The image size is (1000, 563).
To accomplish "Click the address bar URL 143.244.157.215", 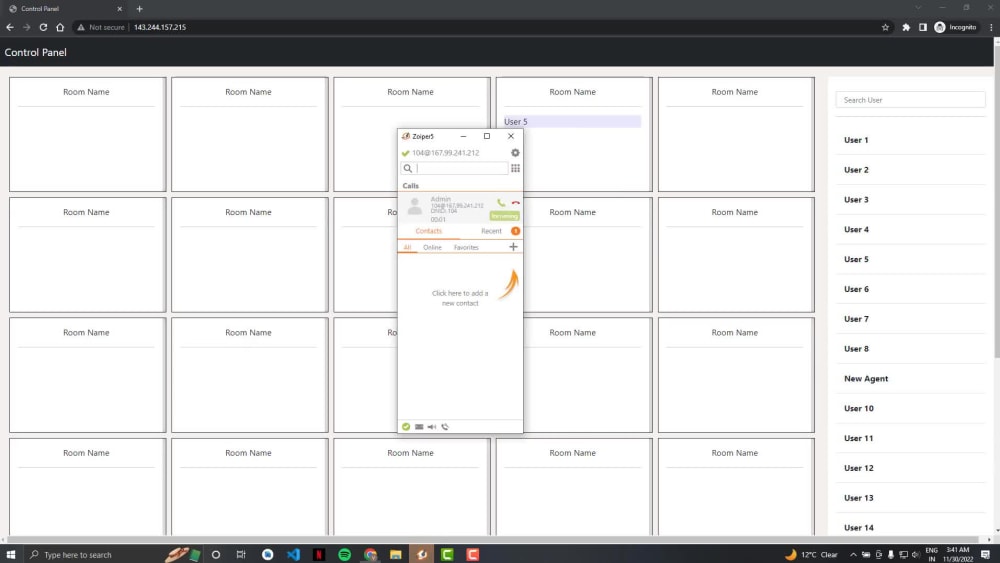I will pos(160,27).
